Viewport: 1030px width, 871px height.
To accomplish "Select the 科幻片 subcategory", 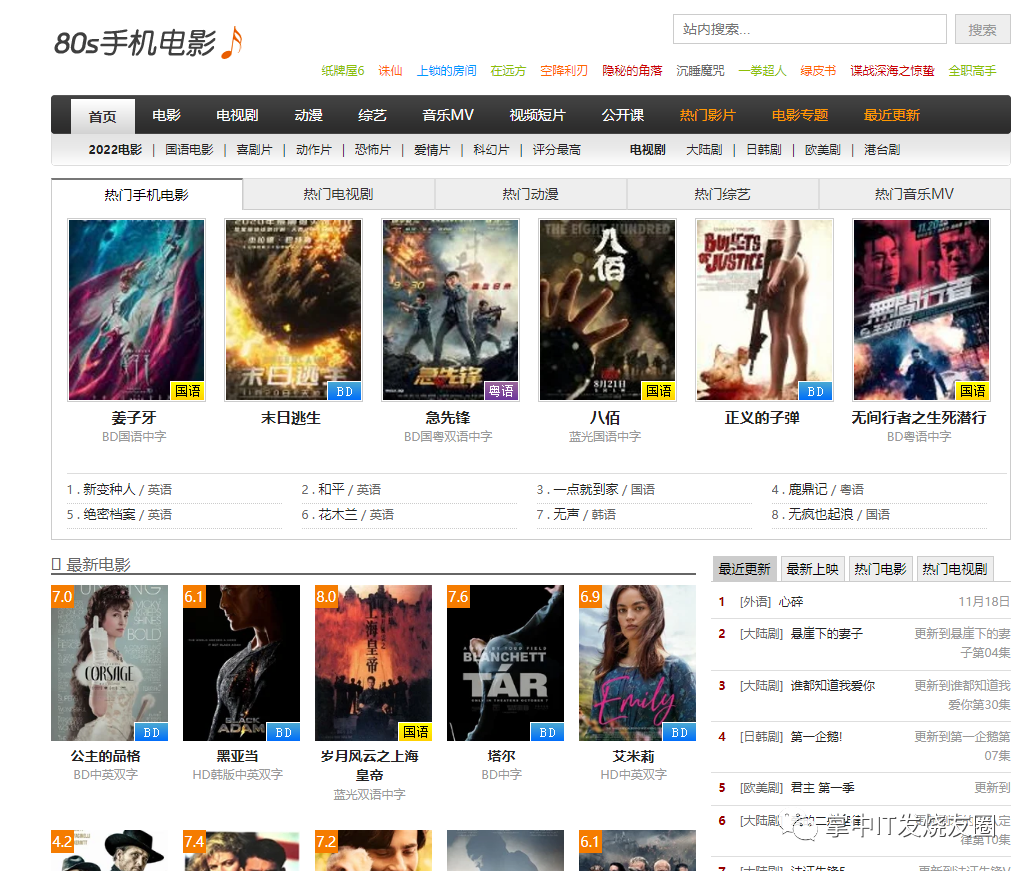I will click(x=491, y=150).
